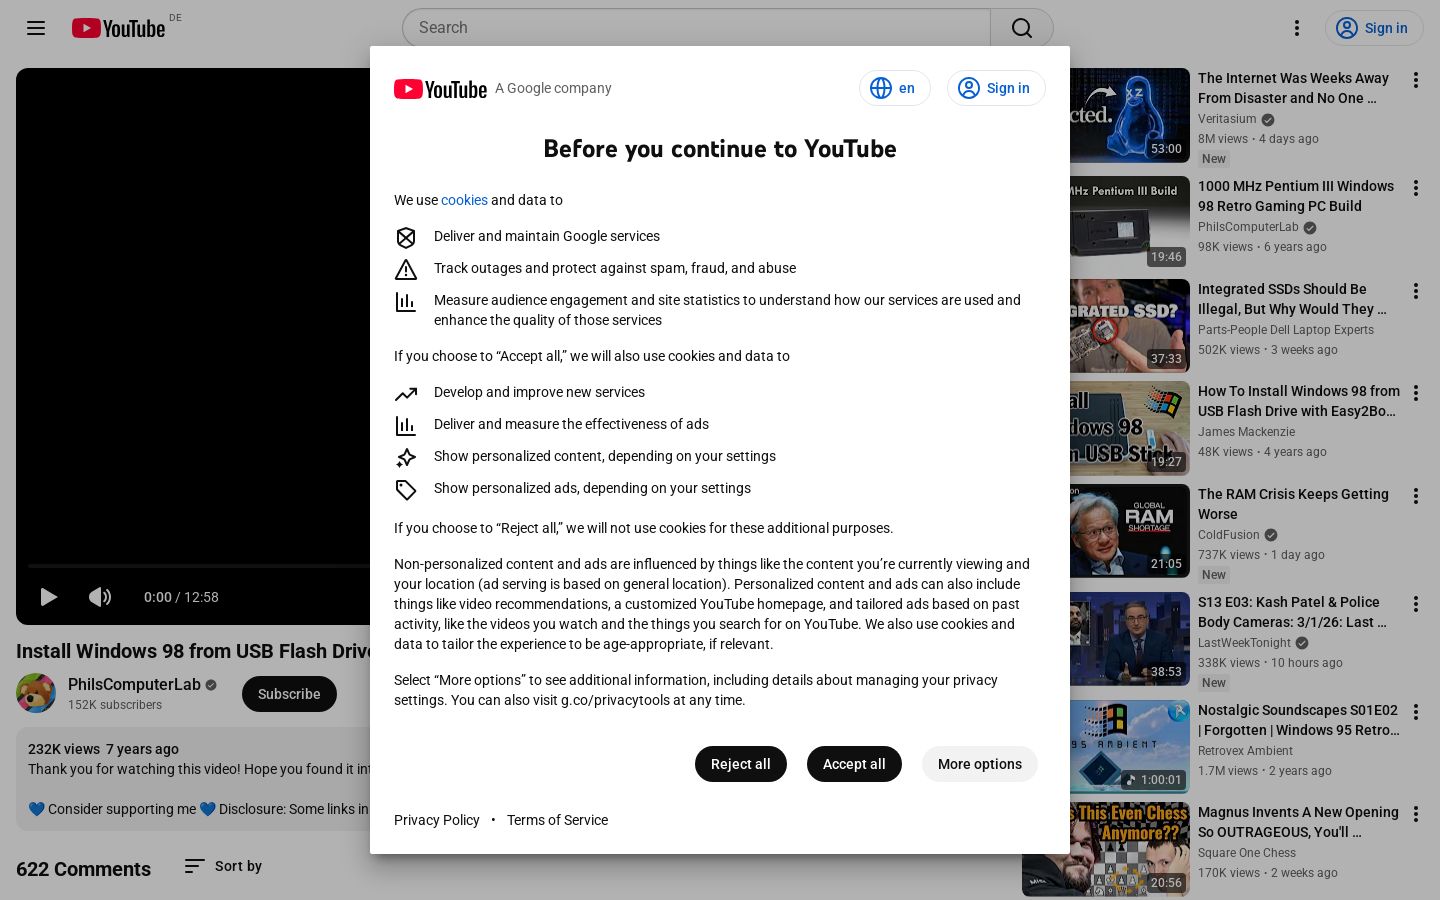
Task: Visit the James Mackenzie channel
Action: 1246,432
